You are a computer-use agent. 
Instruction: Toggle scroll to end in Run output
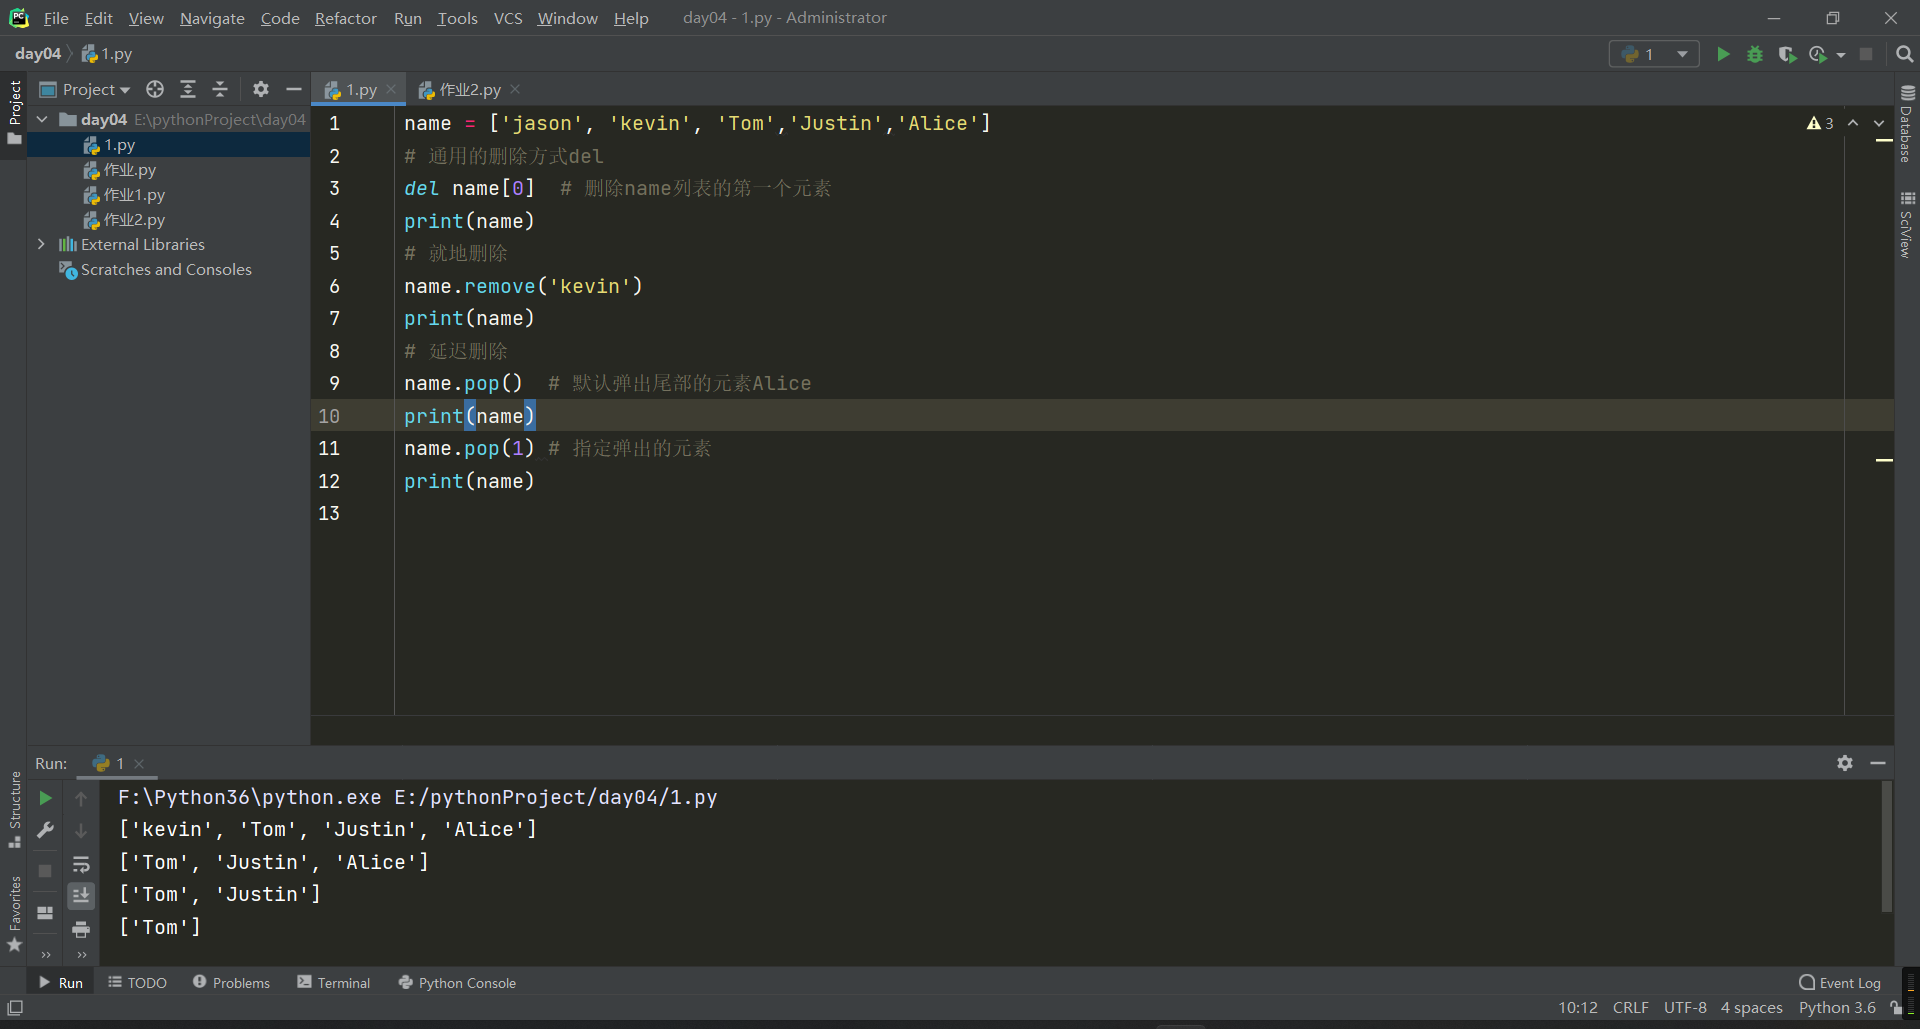(81, 896)
